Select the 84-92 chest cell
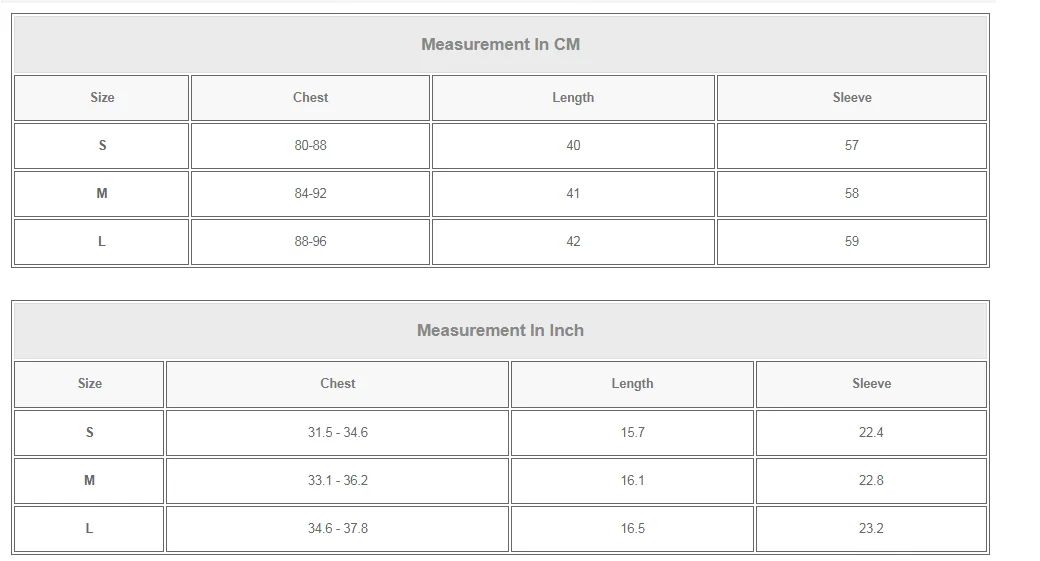Image resolution: width=1040 pixels, height=561 pixels. point(310,193)
